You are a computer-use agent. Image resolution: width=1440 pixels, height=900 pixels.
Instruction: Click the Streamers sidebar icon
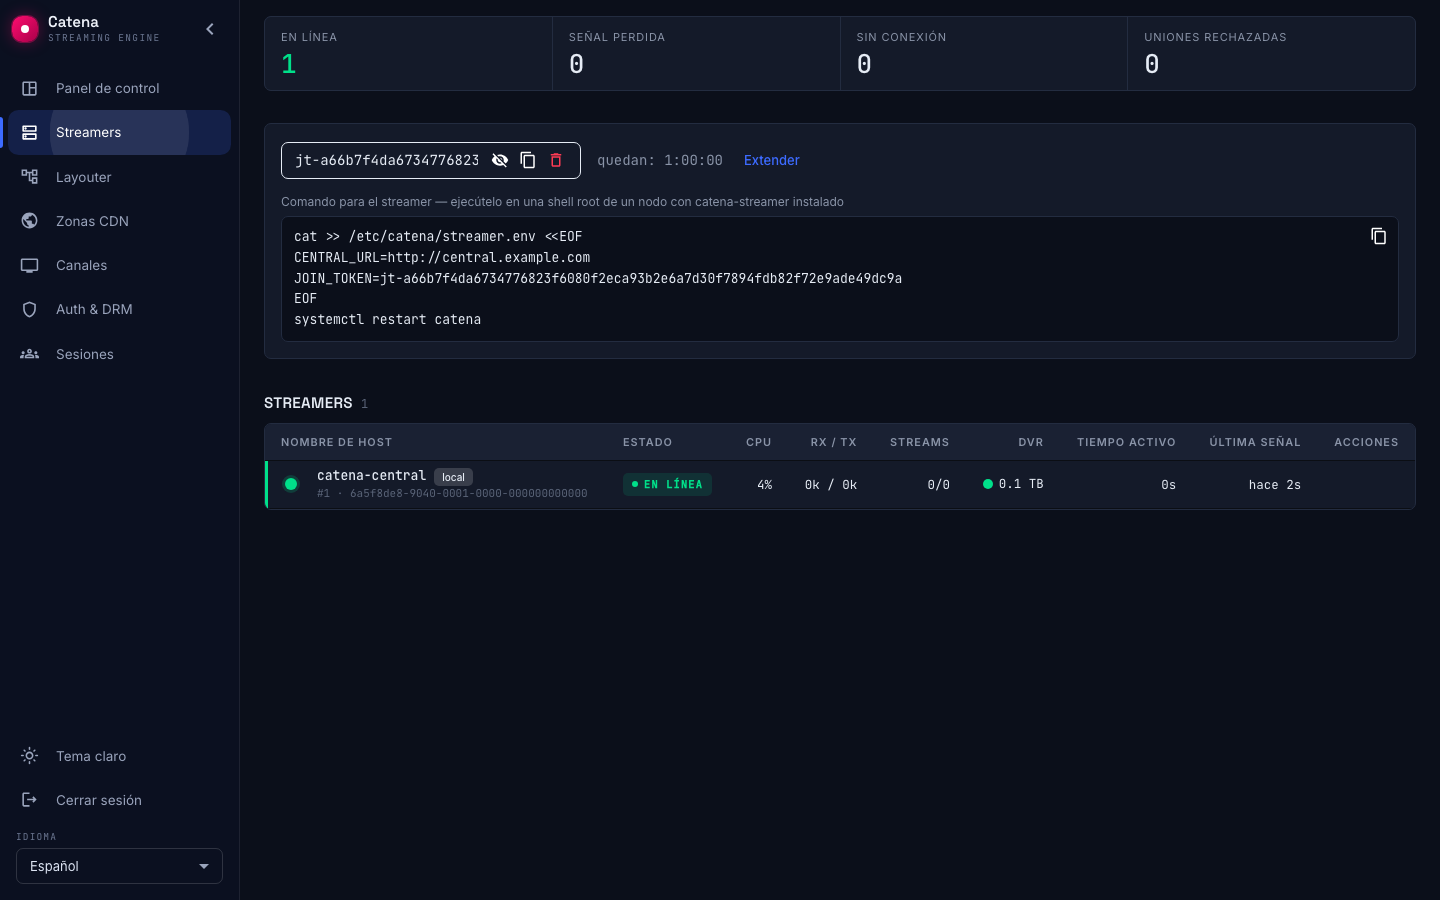pos(30,132)
